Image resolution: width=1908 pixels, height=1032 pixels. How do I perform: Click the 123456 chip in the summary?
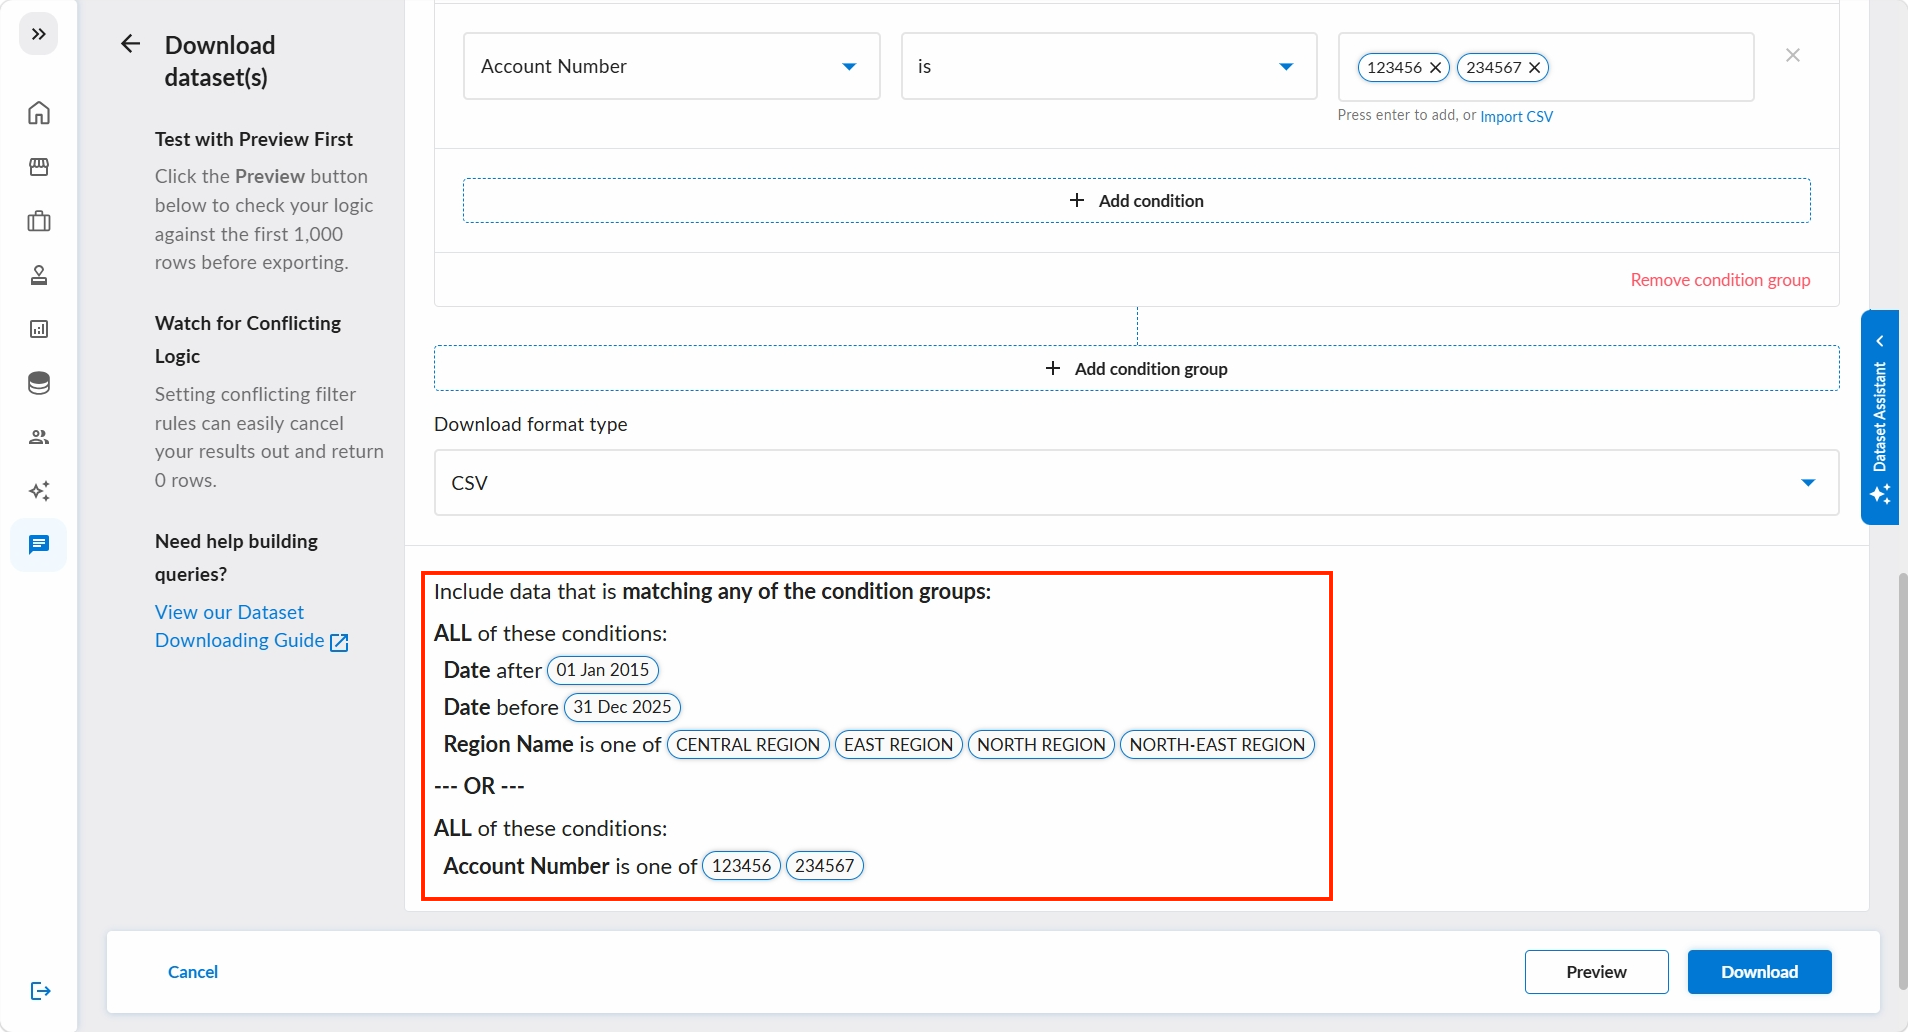point(742,866)
